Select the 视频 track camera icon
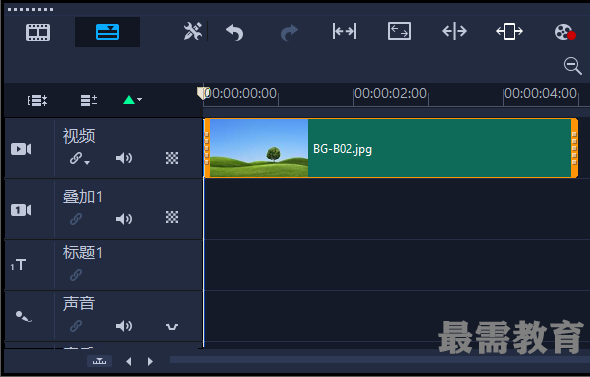This screenshot has height=377, width=590. click(x=21, y=149)
